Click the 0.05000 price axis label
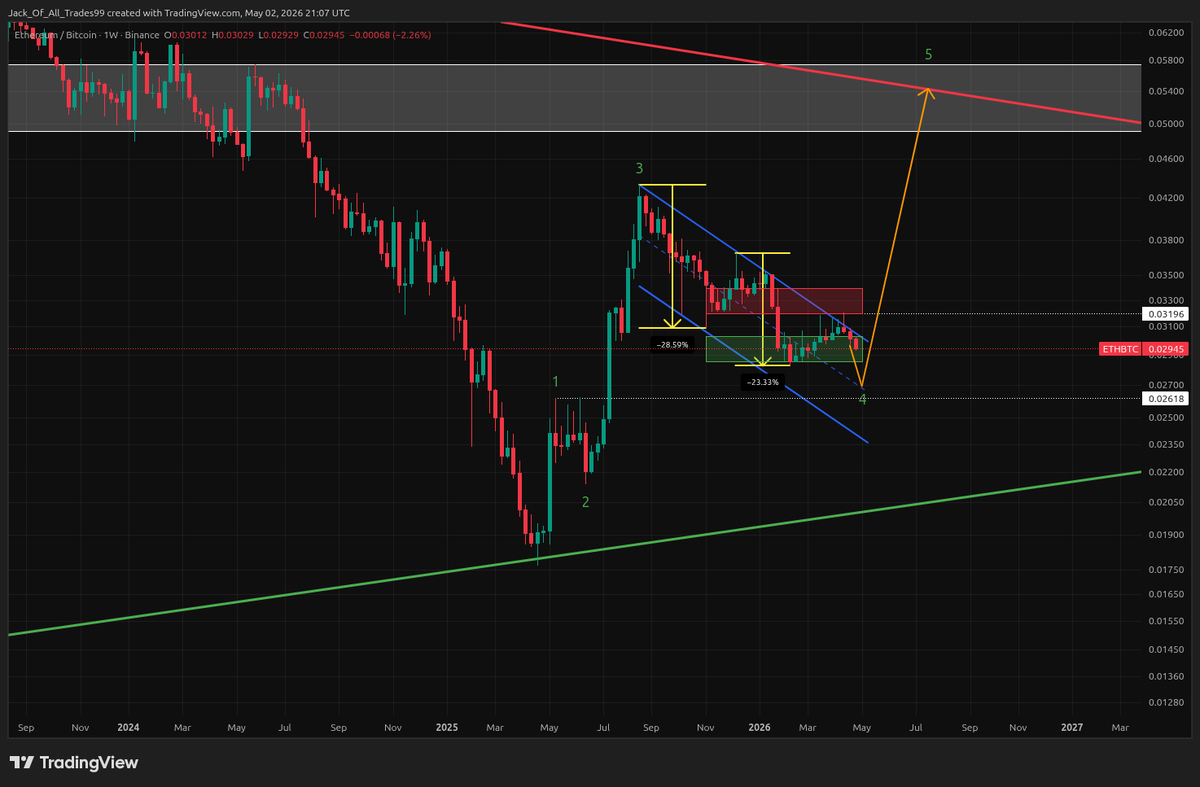 [1165, 124]
